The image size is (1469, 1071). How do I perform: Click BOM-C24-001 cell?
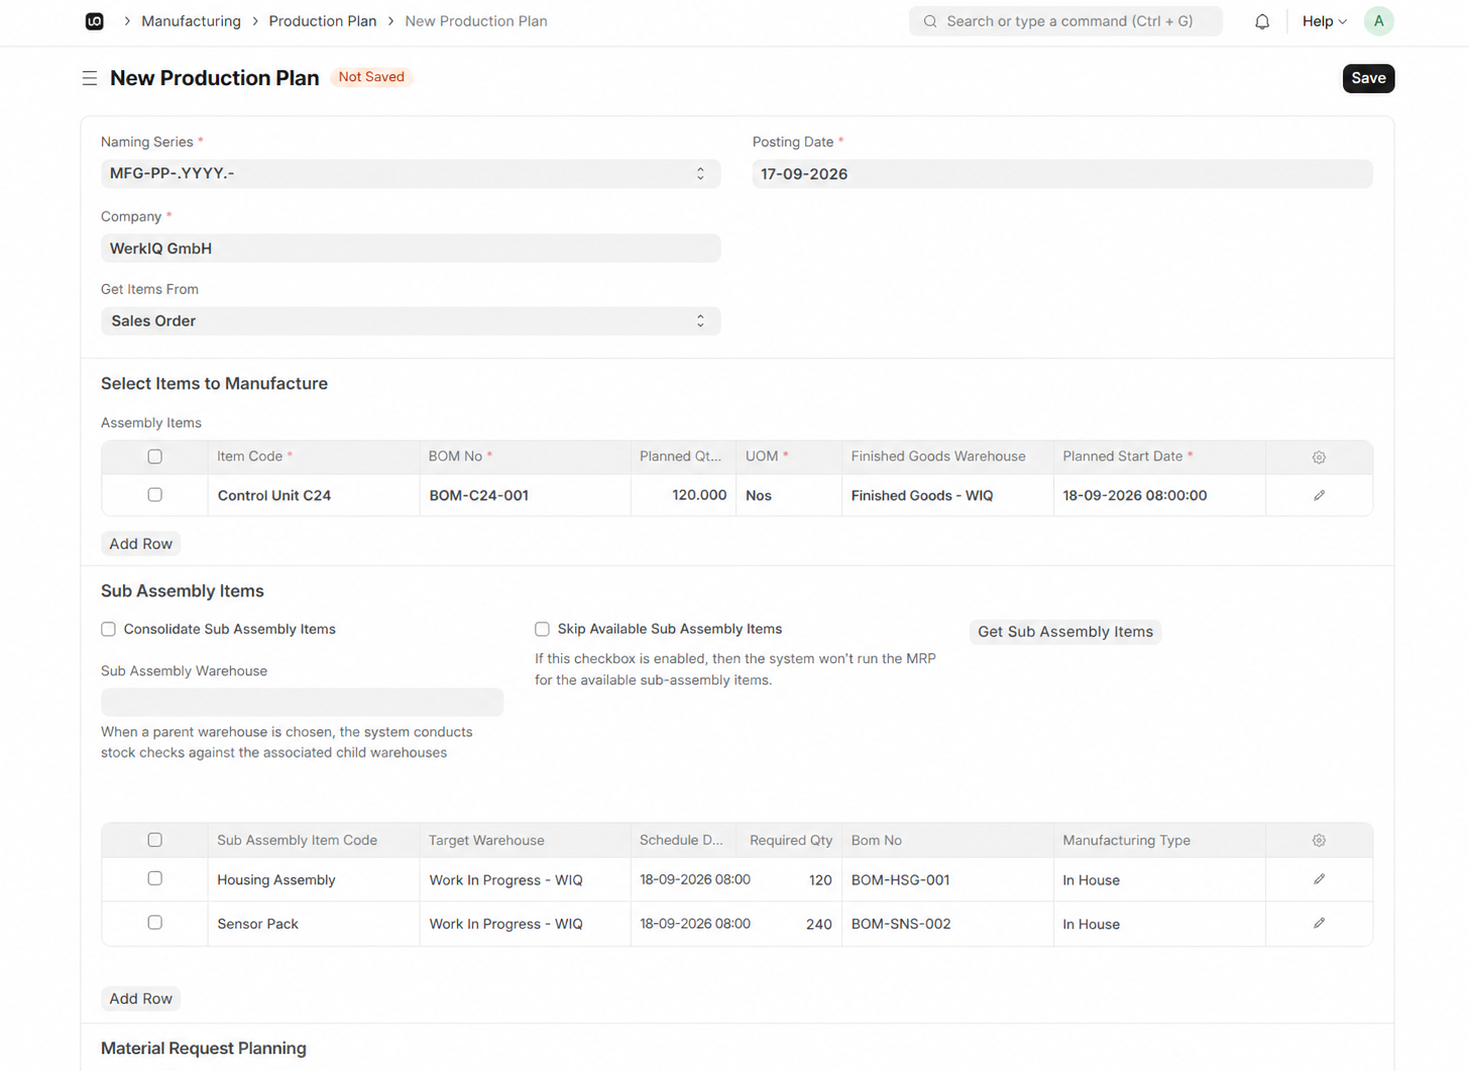tap(525, 495)
